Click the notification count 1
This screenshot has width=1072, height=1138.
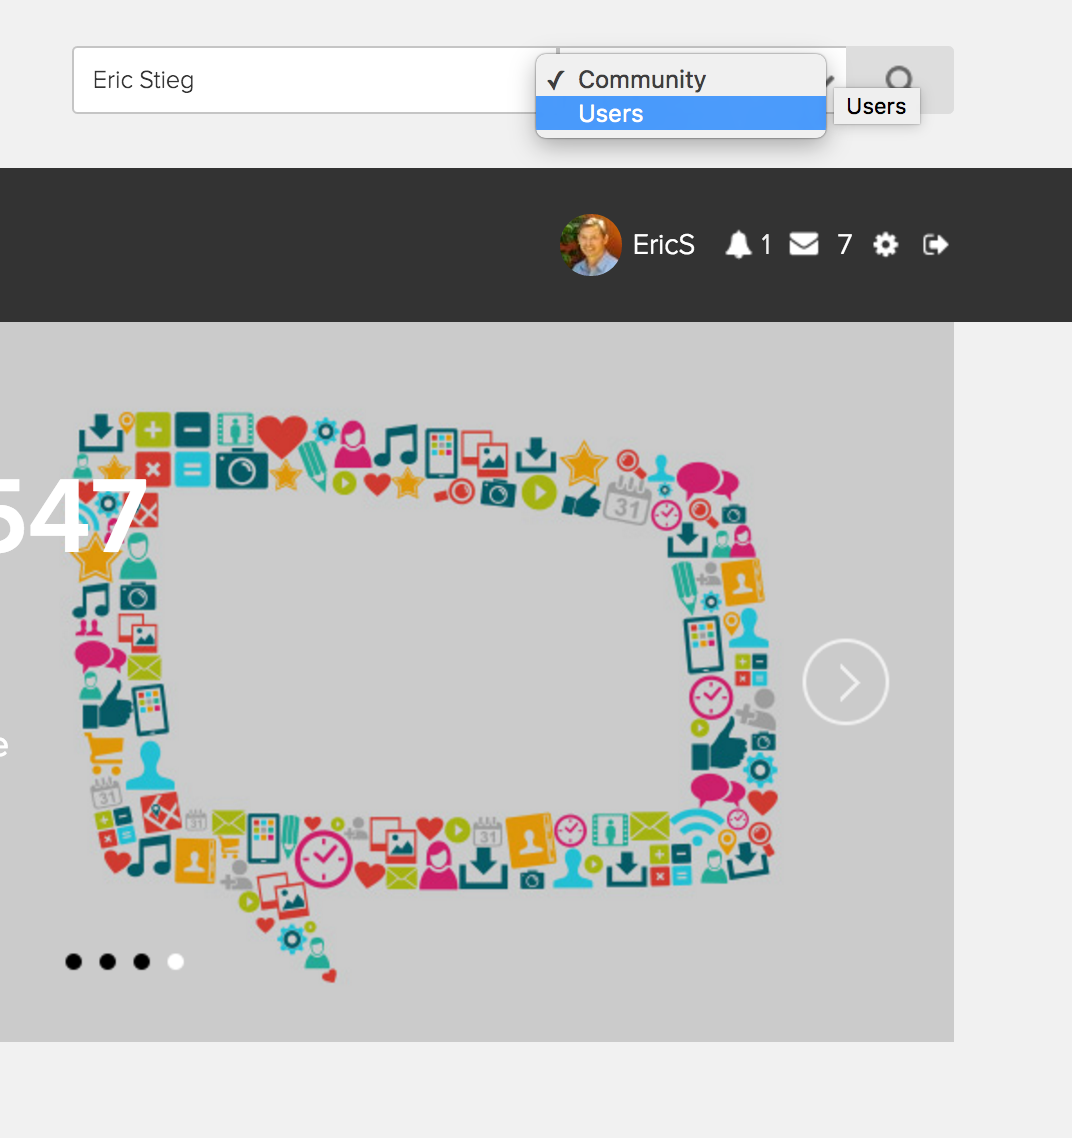[x=766, y=245]
